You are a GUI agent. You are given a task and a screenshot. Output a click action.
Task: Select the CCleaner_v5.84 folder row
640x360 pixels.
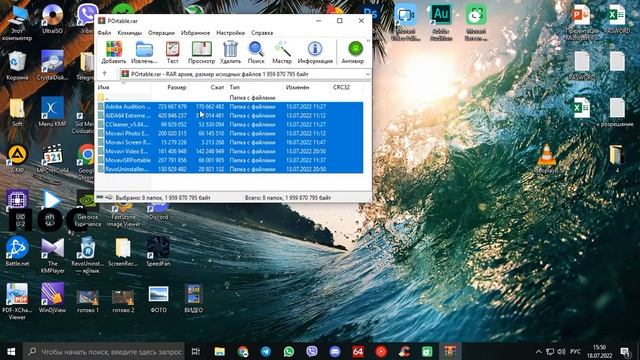[x=230, y=124]
